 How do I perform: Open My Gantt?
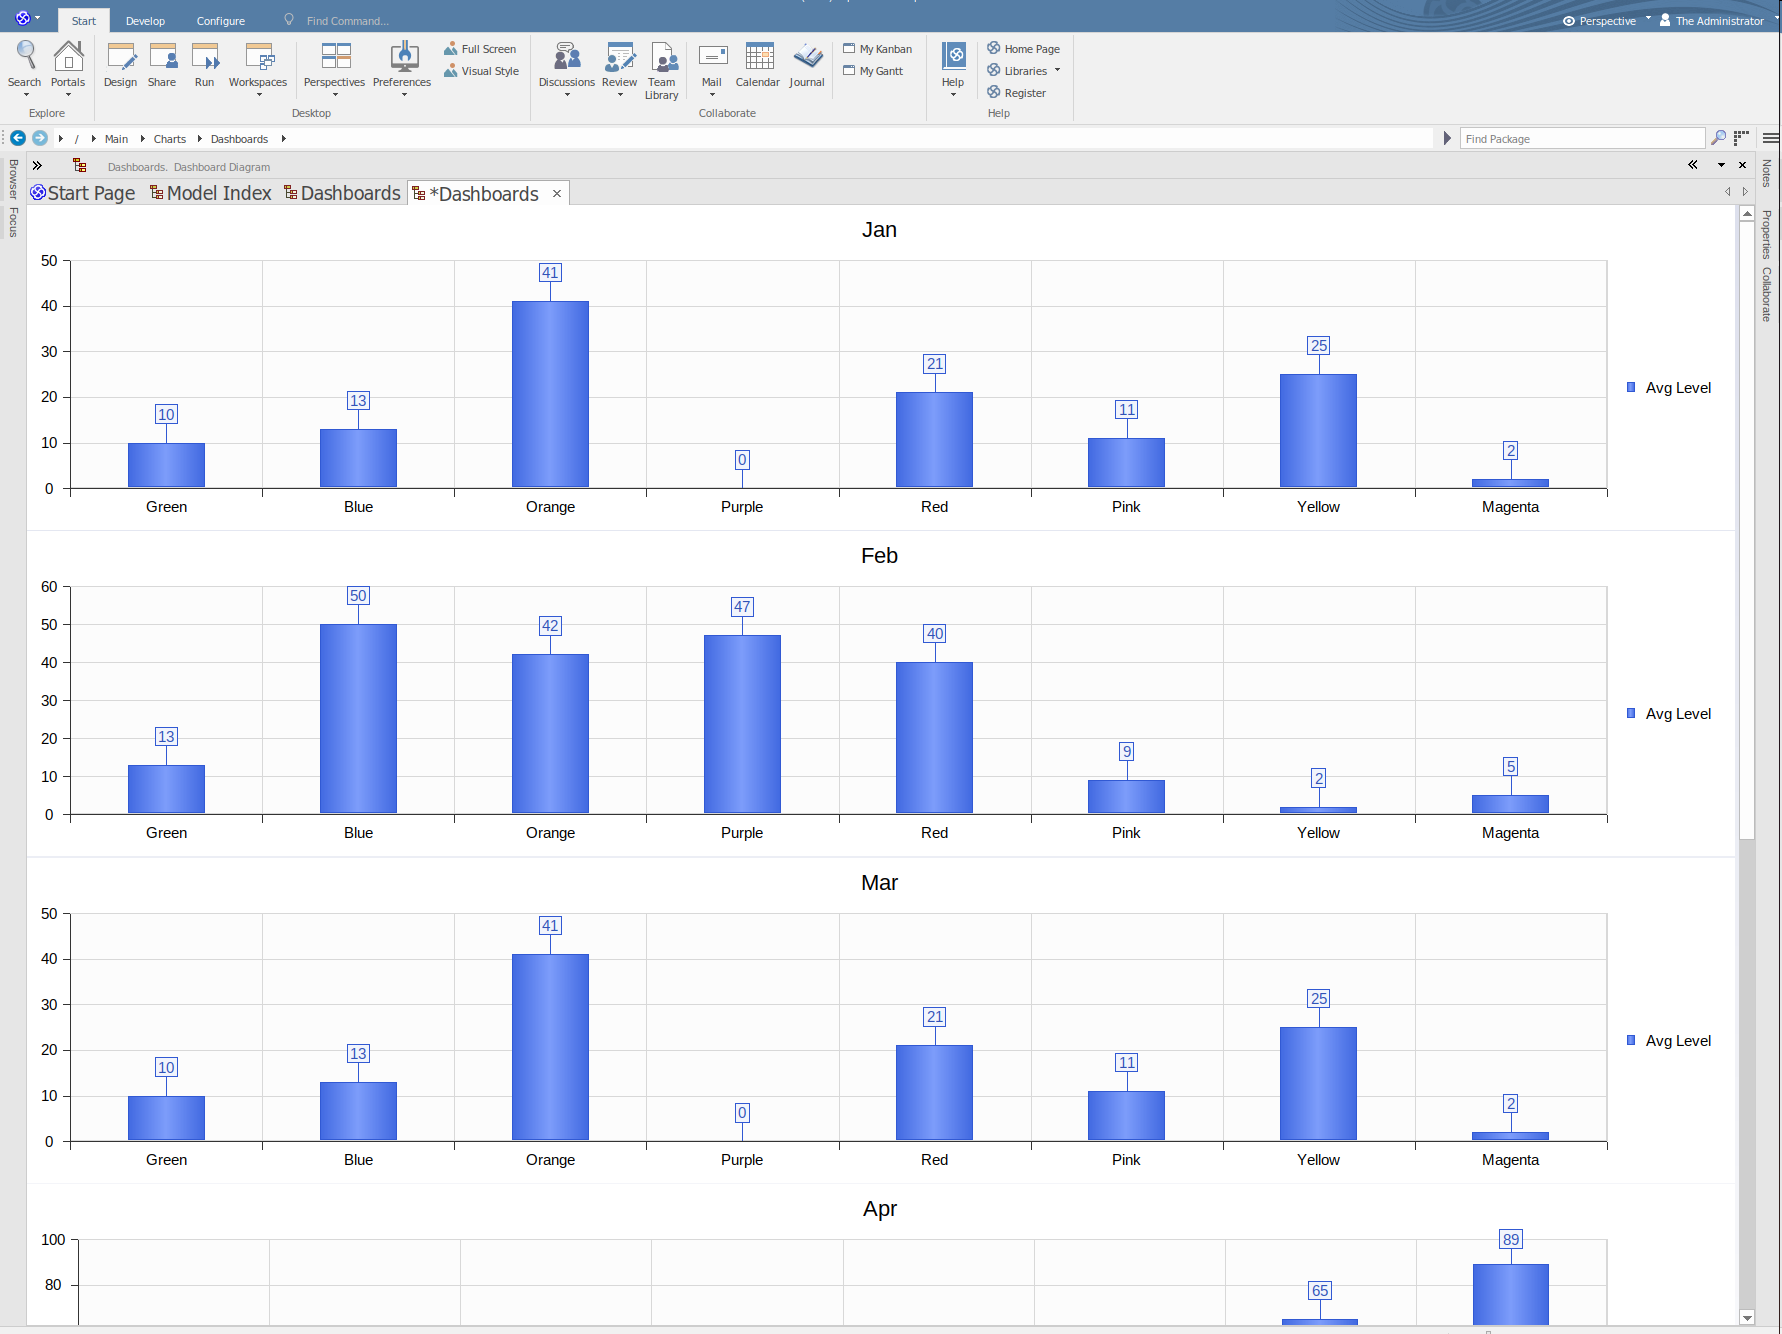(873, 71)
